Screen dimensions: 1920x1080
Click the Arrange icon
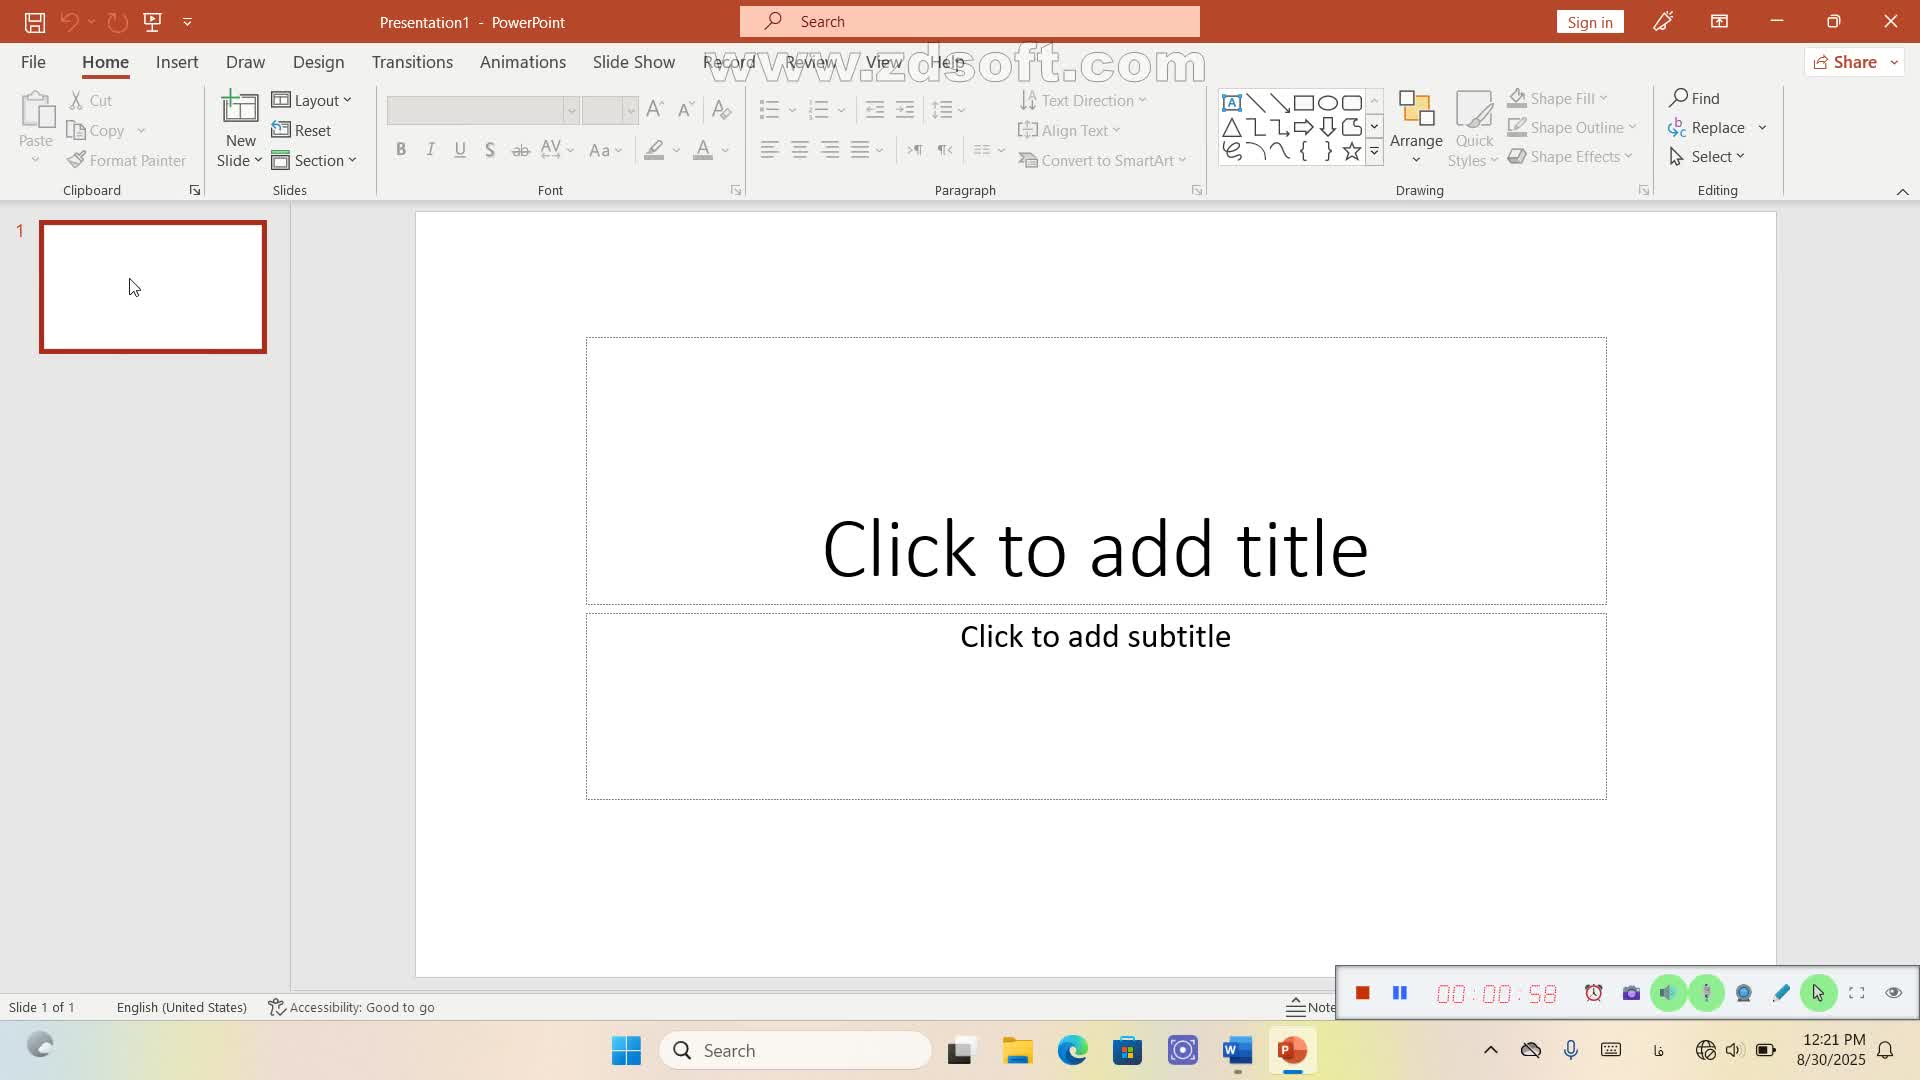click(x=1415, y=110)
